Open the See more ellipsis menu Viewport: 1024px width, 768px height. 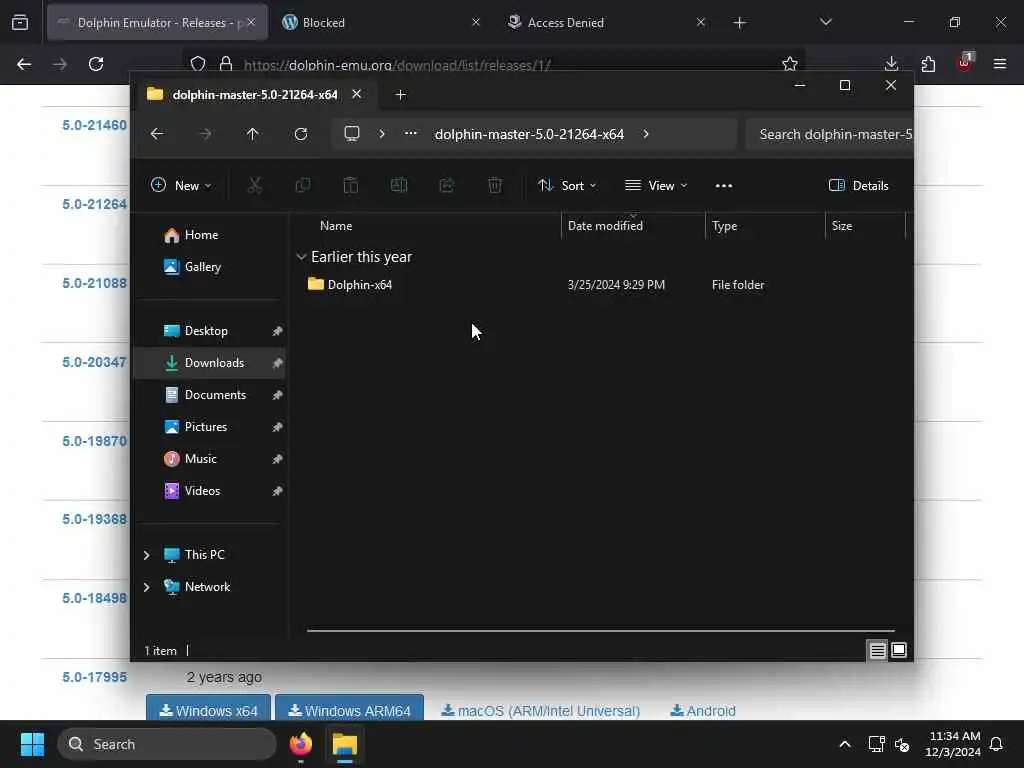(724, 185)
